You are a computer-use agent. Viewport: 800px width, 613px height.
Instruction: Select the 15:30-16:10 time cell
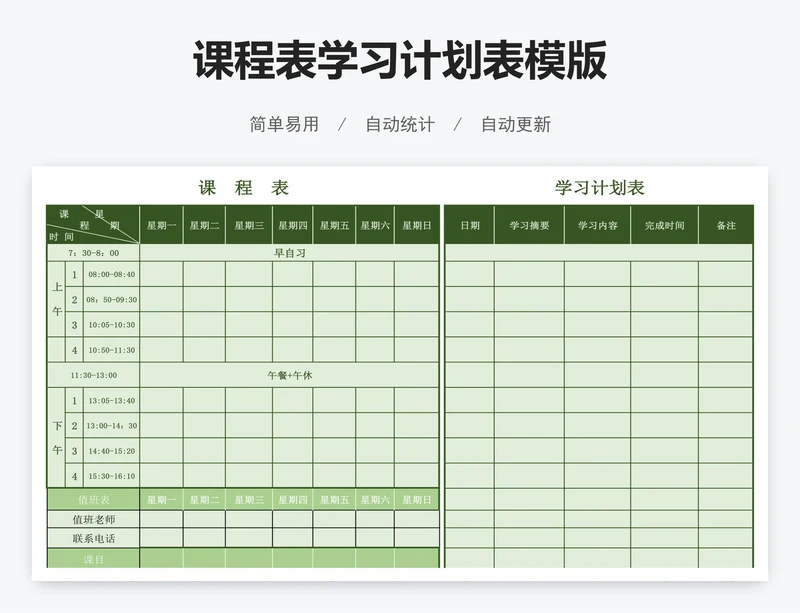[x=112, y=476]
